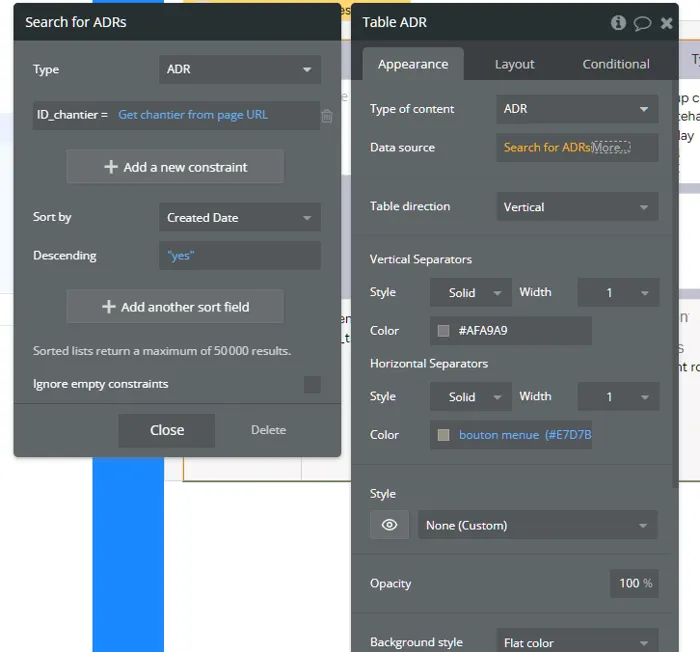Click plus icon to add a new constraint

click(x=111, y=167)
